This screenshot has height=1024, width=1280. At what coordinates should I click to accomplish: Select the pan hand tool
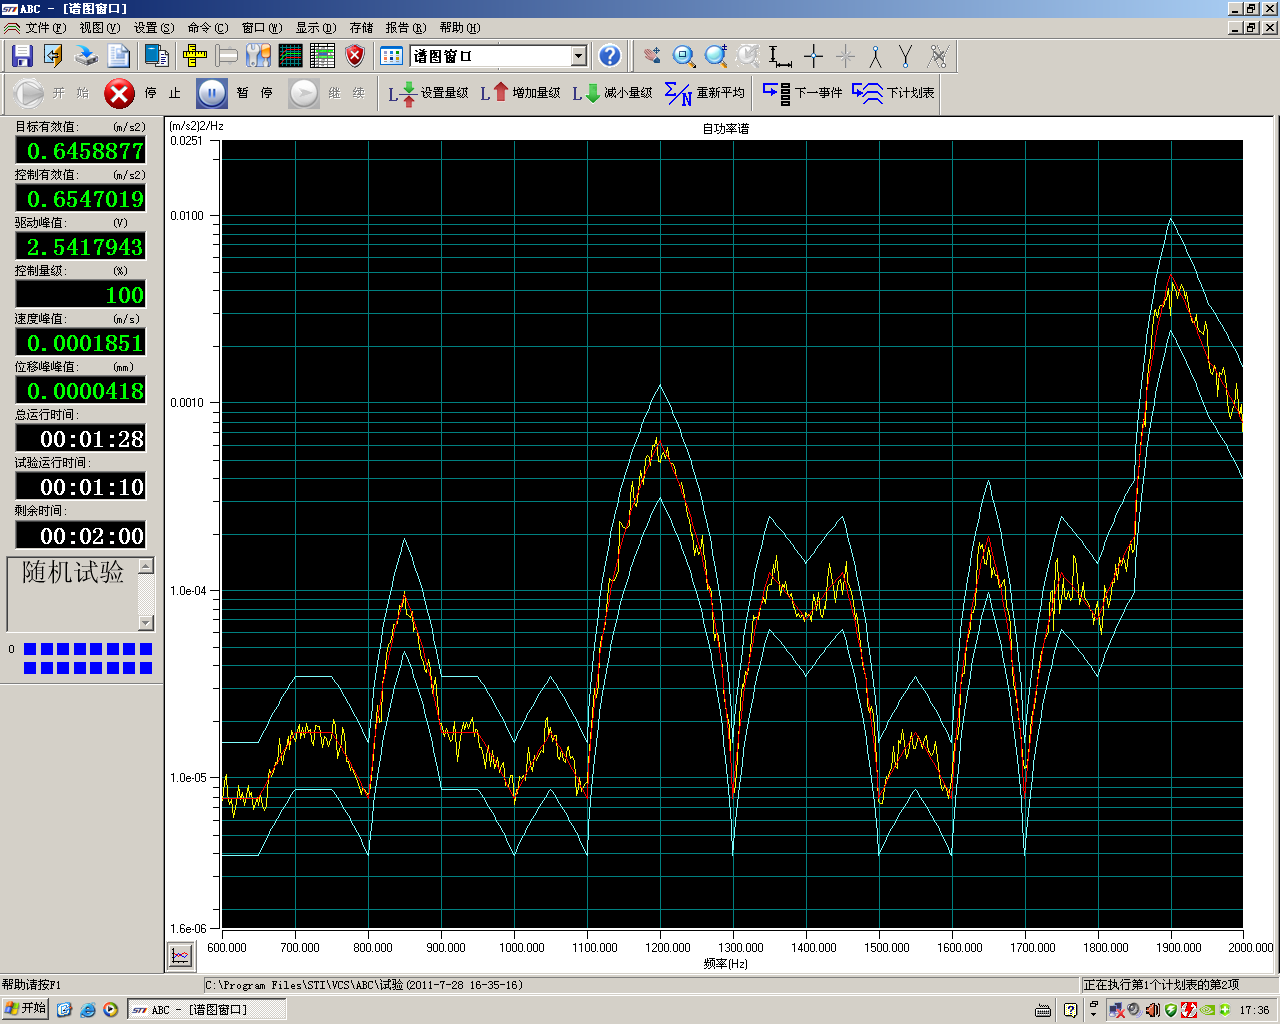click(652, 56)
